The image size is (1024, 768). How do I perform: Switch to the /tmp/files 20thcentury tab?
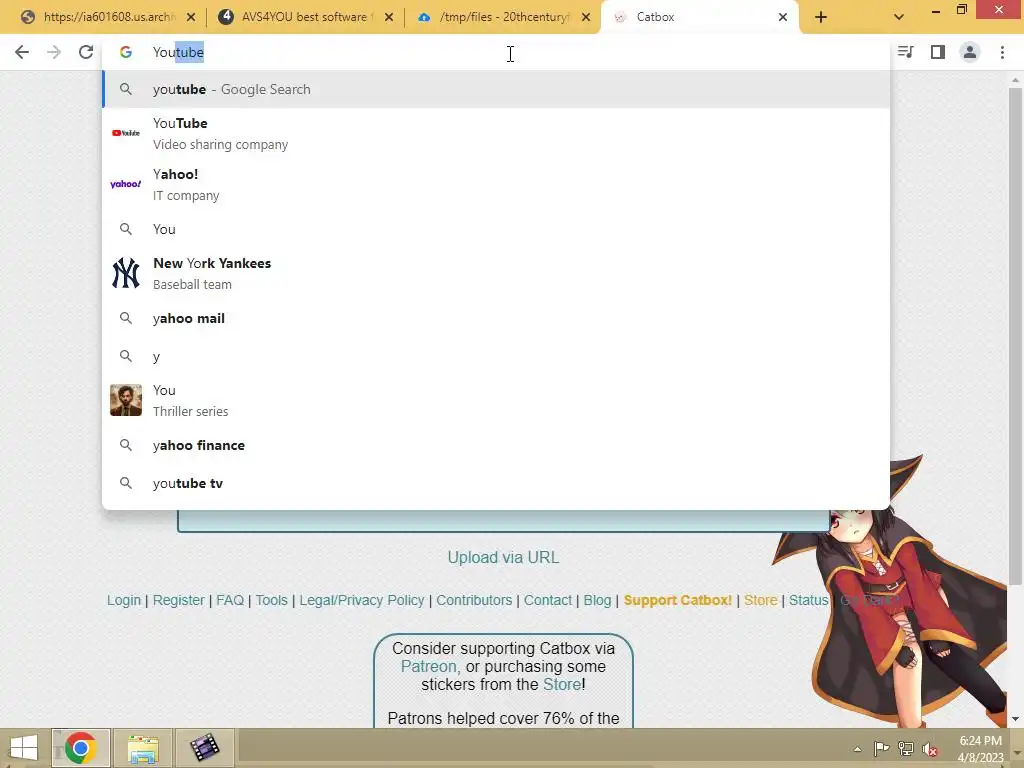503,17
